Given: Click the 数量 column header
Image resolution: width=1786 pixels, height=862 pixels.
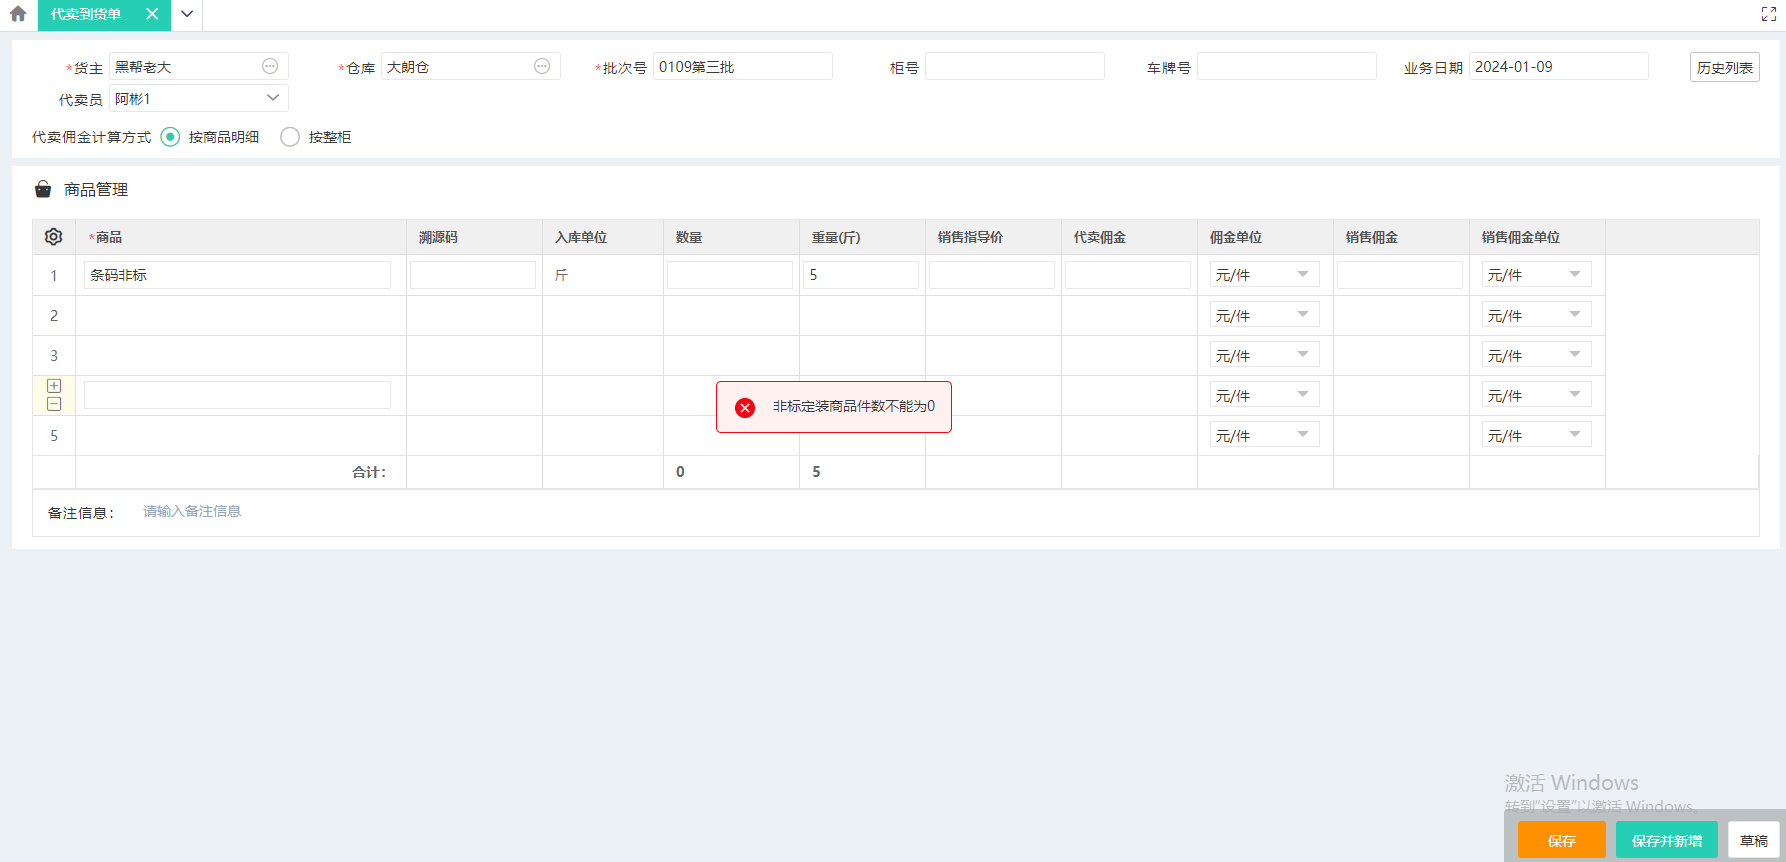Looking at the screenshot, I should tap(730, 237).
